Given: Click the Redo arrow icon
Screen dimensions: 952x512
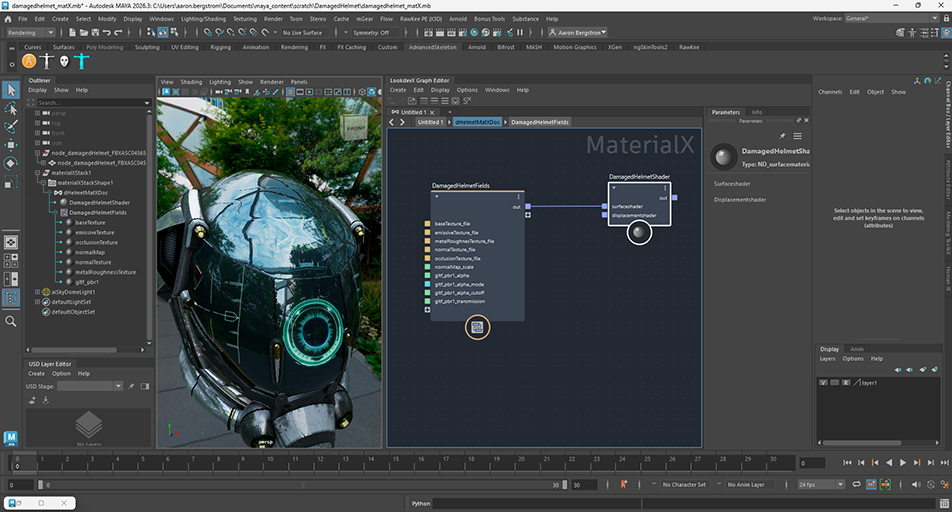Looking at the screenshot, I should pos(118,33).
